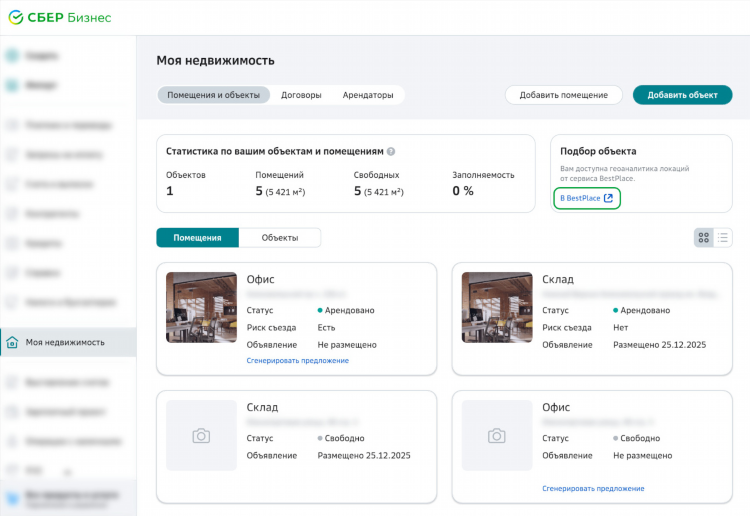Image resolution: width=750 pixels, height=516 pixels.
Task: Click Сгенерировать предложение in rented Офис card
Action: tap(298, 361)
